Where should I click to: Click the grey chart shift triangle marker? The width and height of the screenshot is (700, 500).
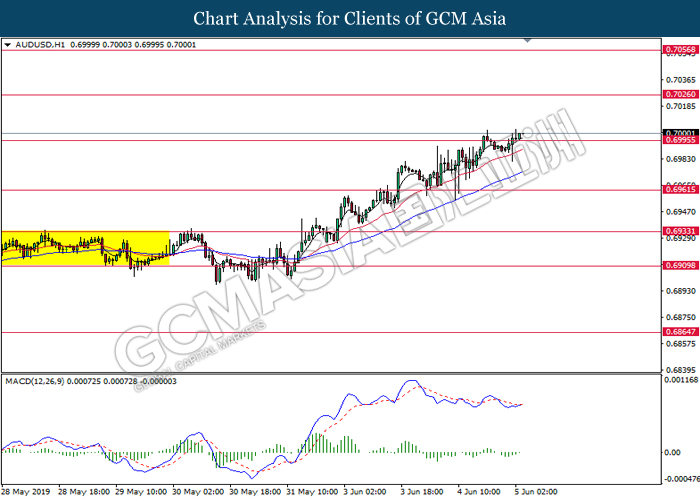click(527, 41)
